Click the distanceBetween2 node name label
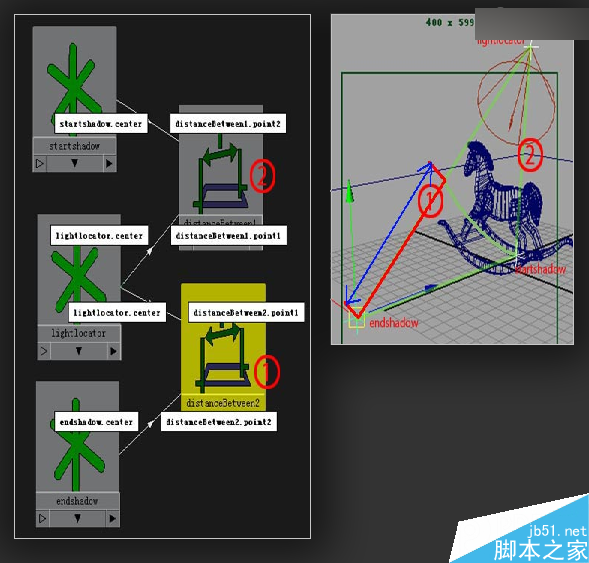The image size is (589, 563). (223, 403)
